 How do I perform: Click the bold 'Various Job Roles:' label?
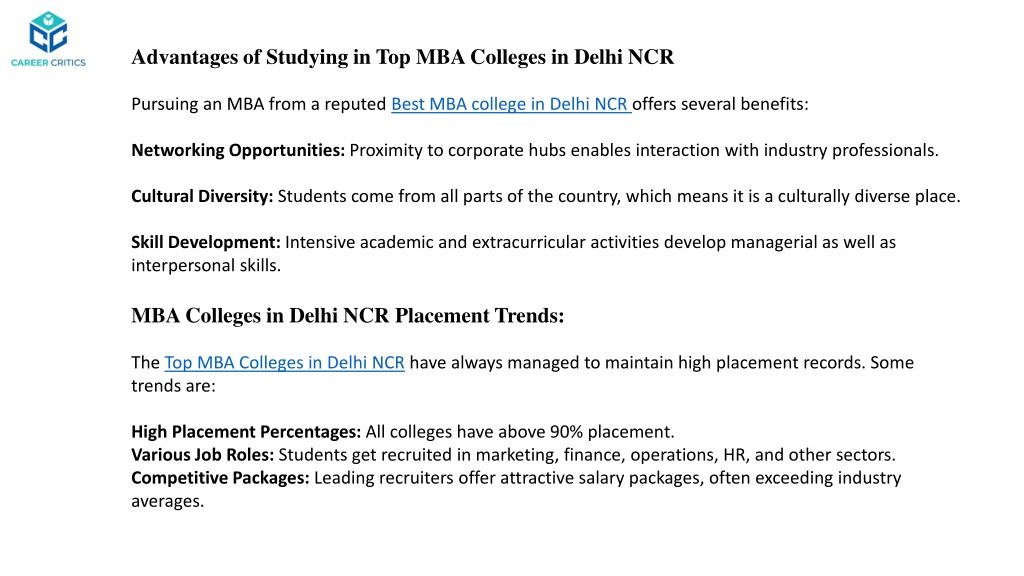point(202,455)
